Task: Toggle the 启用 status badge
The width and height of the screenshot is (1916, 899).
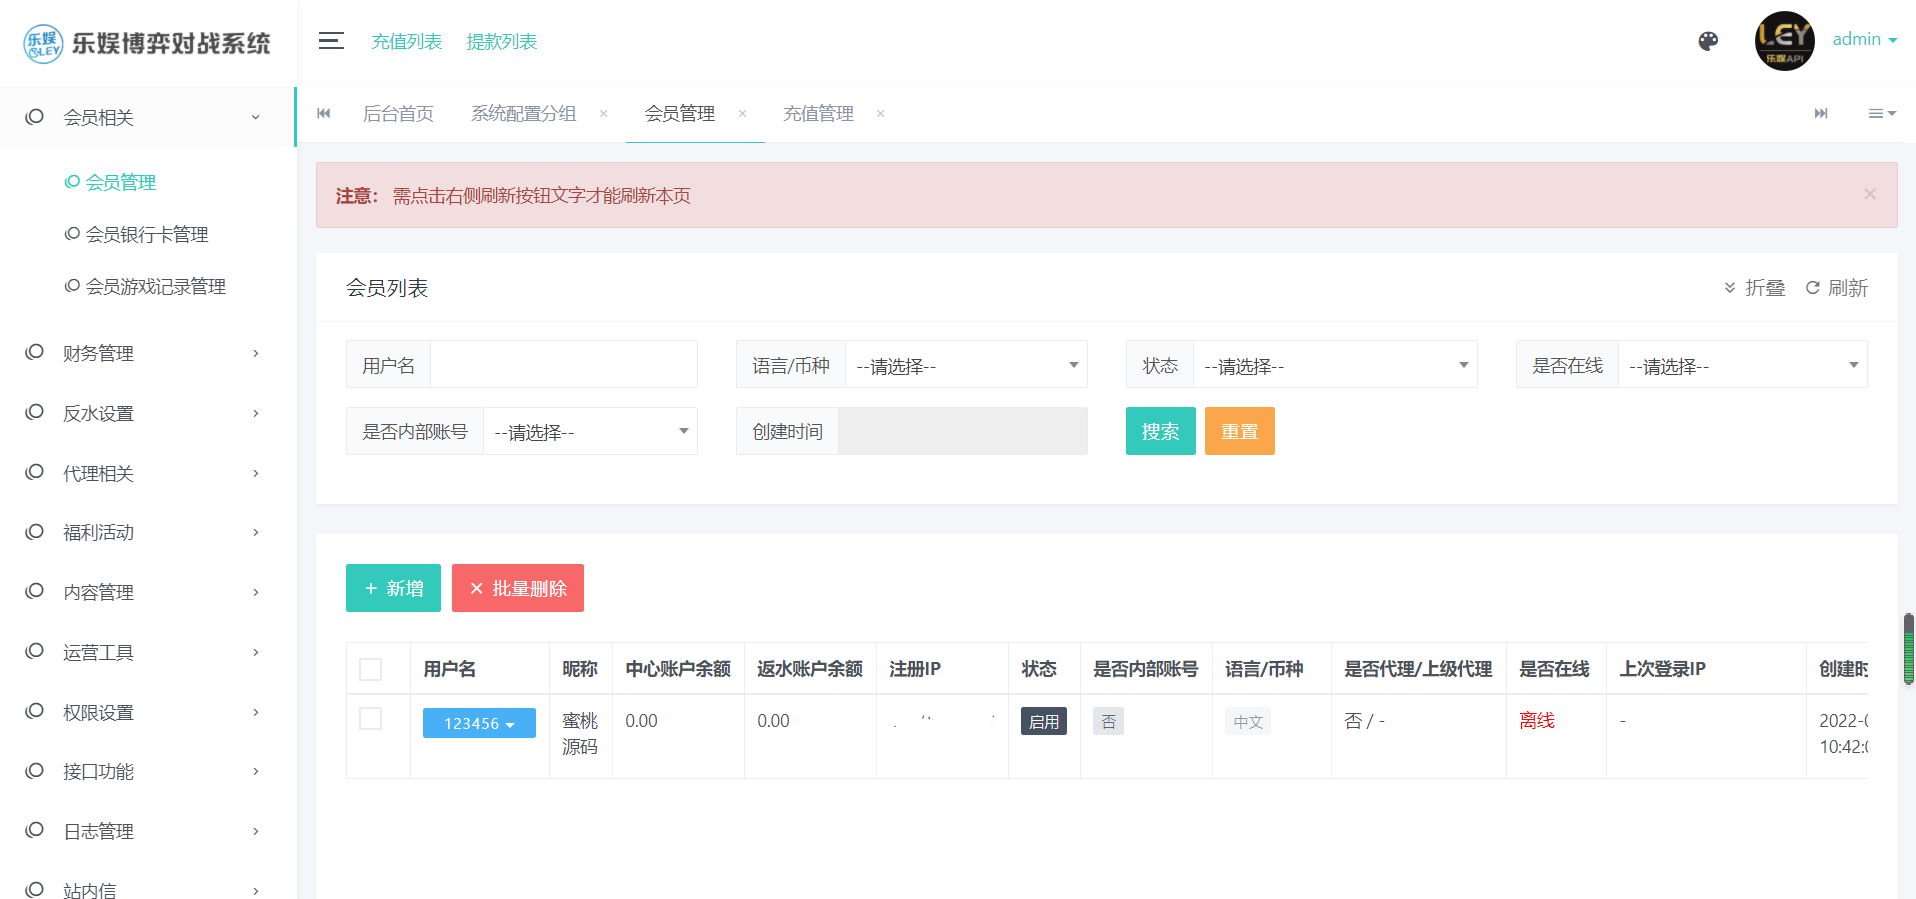Action: [x=1043, y=721]
